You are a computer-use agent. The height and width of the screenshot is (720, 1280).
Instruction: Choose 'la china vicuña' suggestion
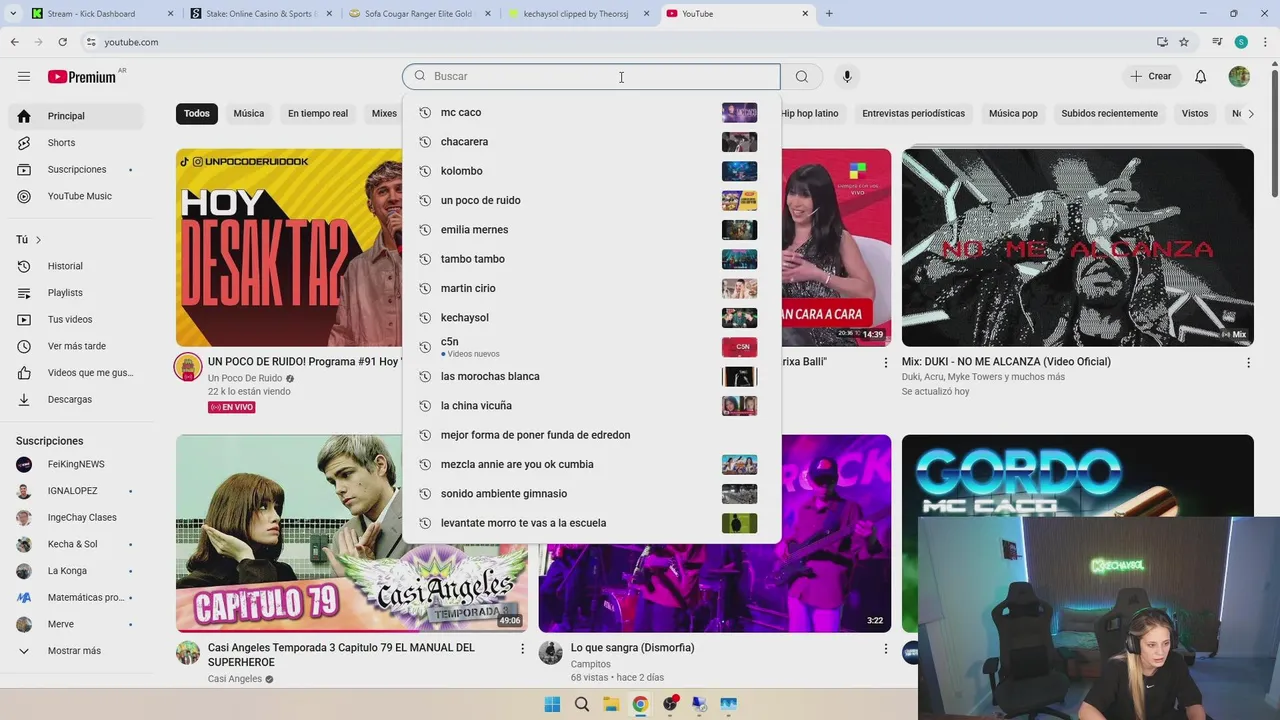590,406
